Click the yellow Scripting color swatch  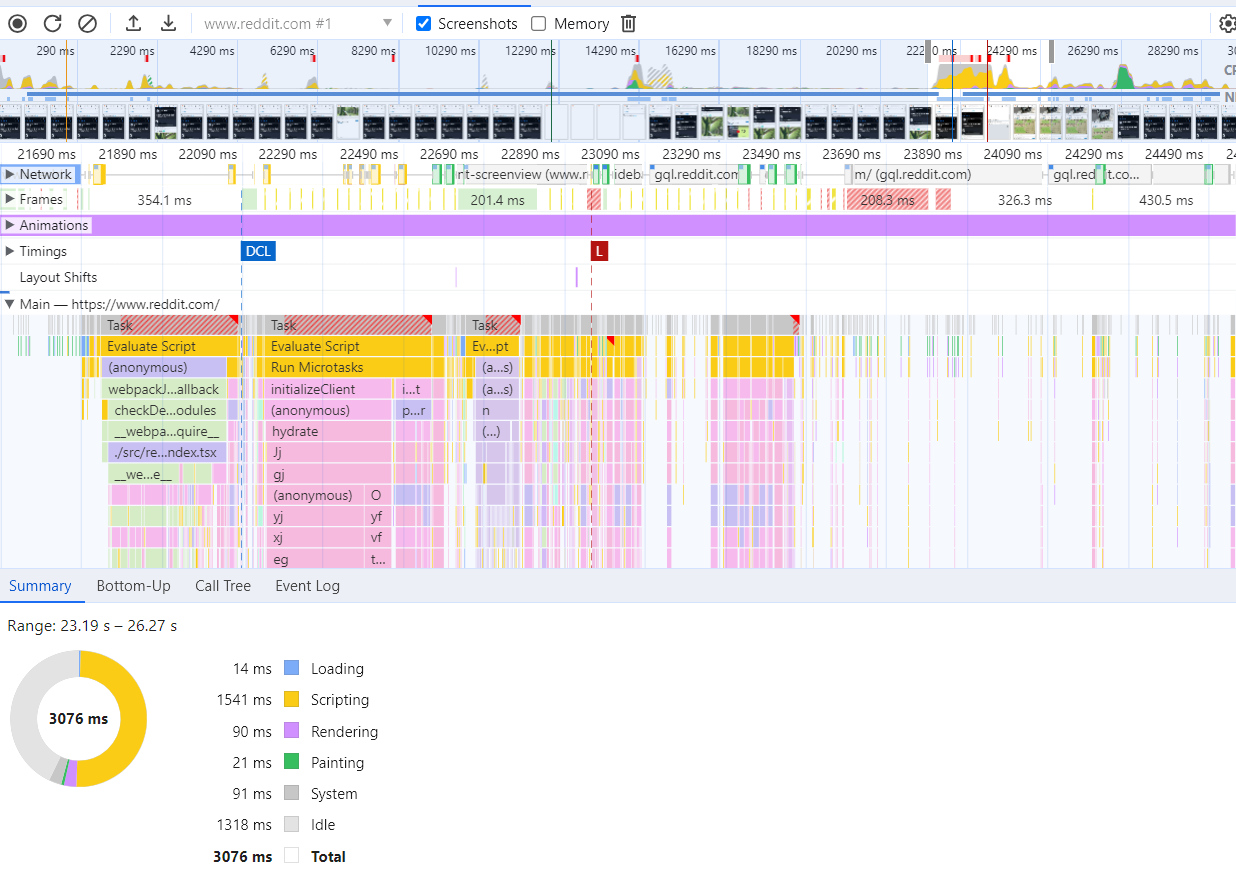pos(291,700)
